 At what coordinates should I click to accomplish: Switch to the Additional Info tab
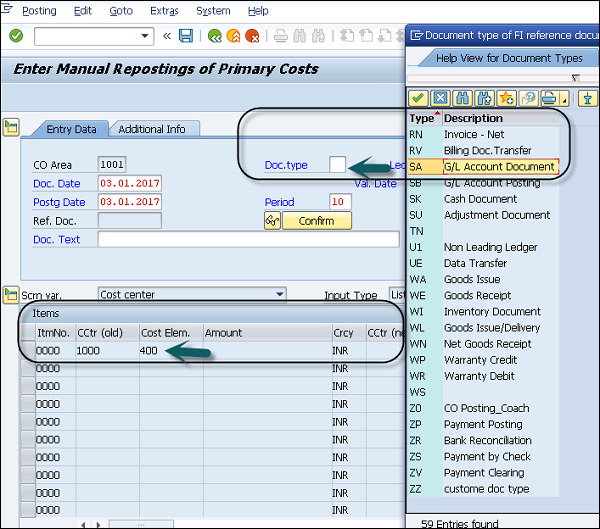(152, 129)
